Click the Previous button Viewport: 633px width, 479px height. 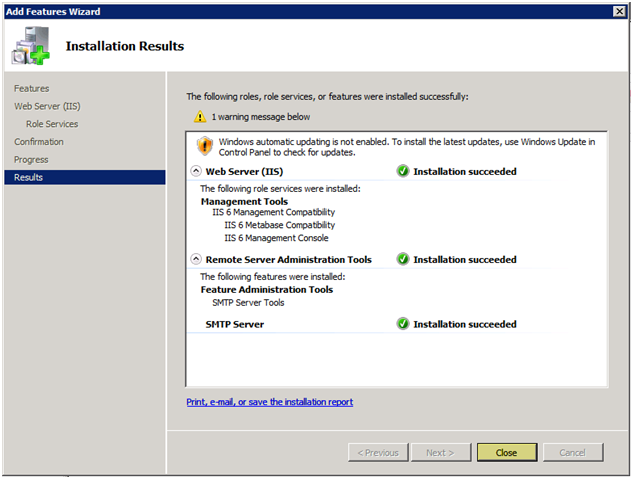tap(378, 452)
